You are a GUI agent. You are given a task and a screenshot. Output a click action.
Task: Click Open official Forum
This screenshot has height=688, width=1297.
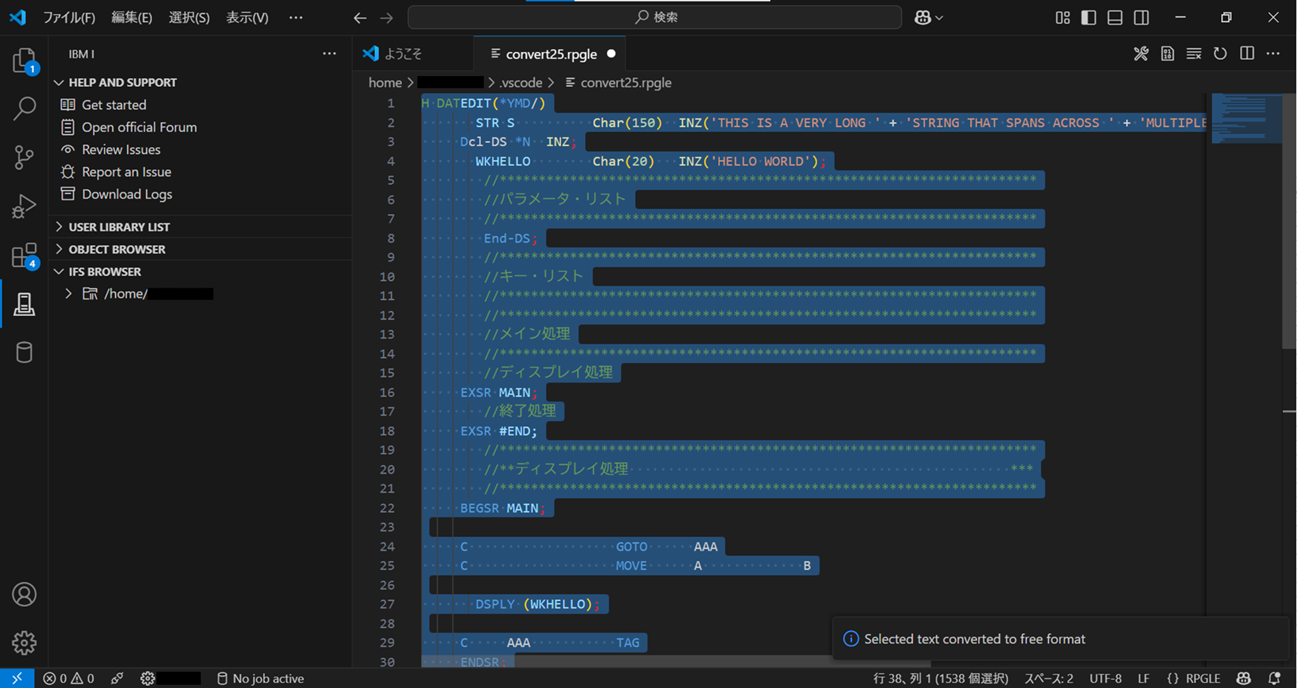click(x=139, y=127)
